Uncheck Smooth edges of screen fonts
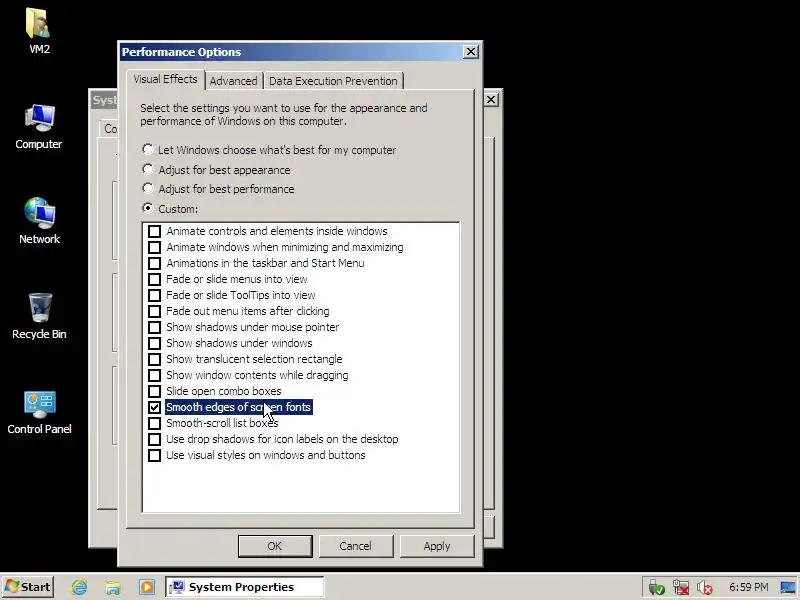This screenshot has height=600, width=800. click(155, 407)
